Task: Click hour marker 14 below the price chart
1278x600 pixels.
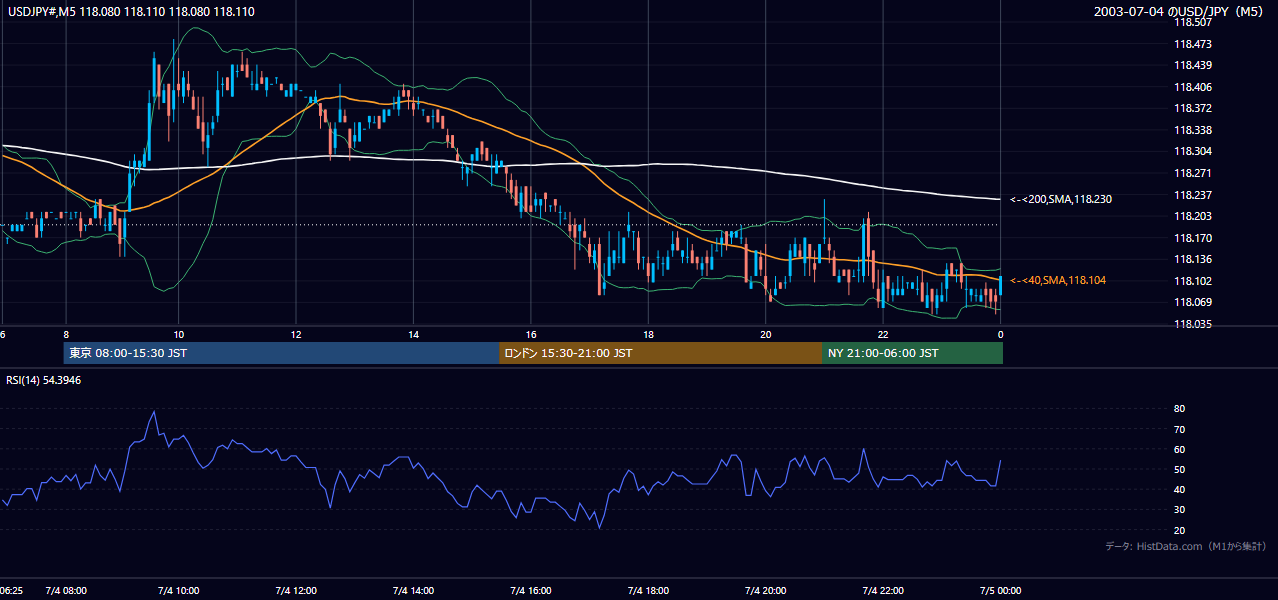Action: click(413, 334)
